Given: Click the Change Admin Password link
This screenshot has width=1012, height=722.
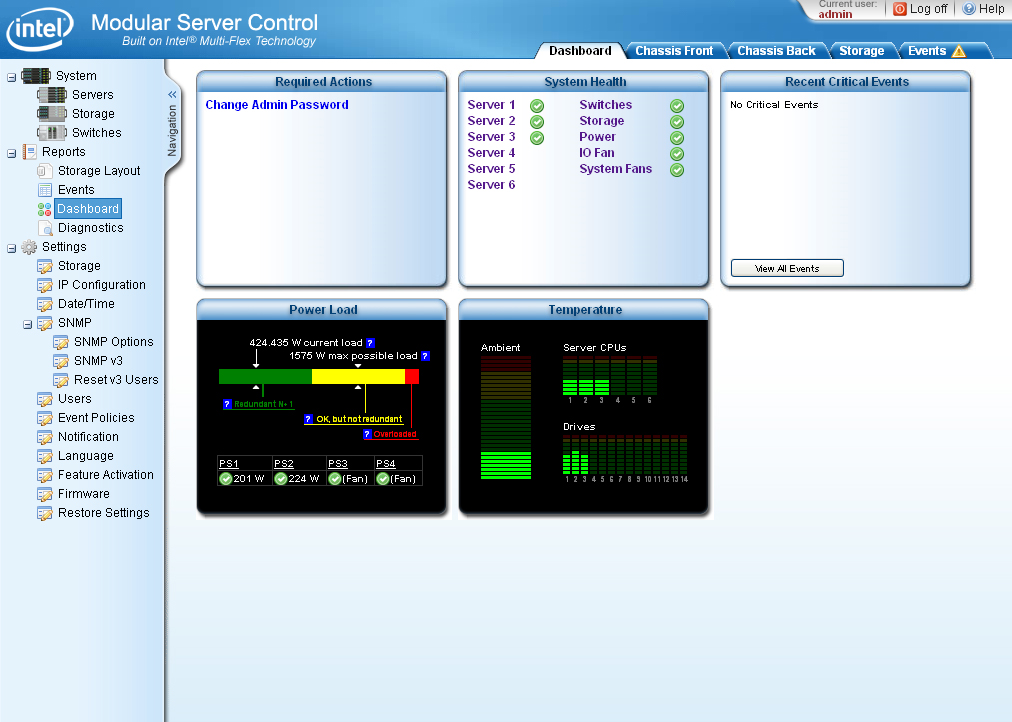Looking at the screenshot, I should tap(277, 105).
